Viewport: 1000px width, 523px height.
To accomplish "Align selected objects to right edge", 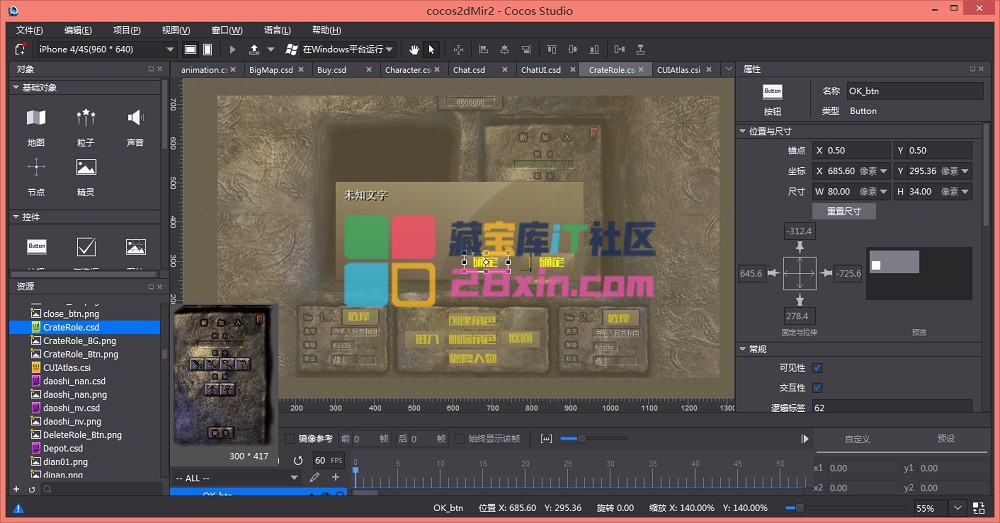I will (x=526, y=49).
